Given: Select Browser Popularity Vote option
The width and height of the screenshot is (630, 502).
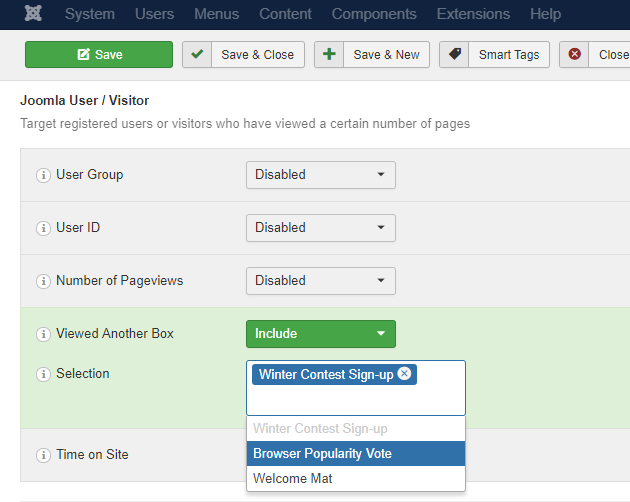Looking at the screenshot, I should click(356, 453).
